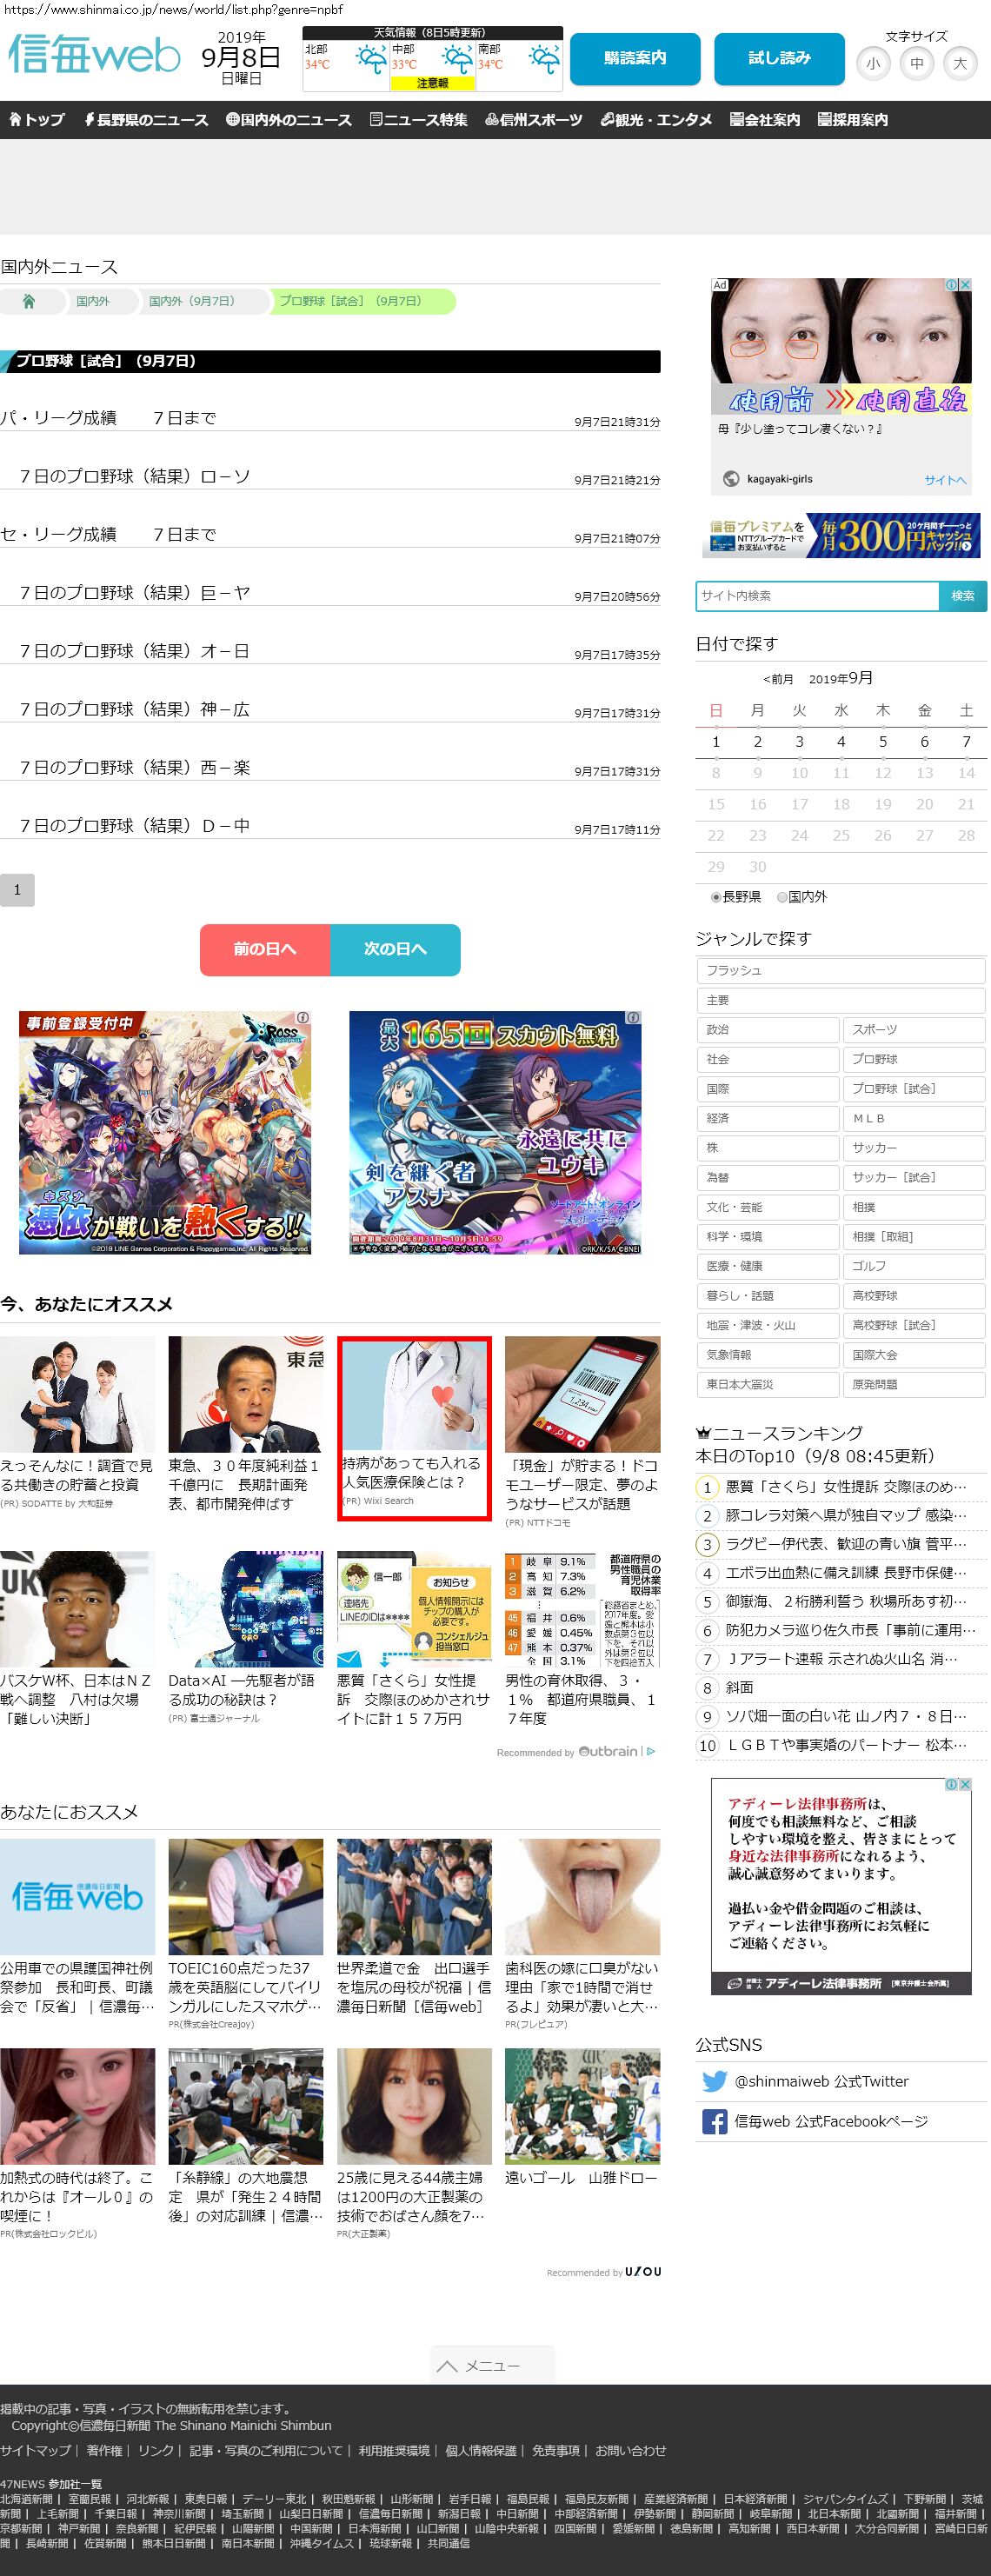Close the アディーレ law office ad
991x2576 pixels.
tap(966, 1785)
